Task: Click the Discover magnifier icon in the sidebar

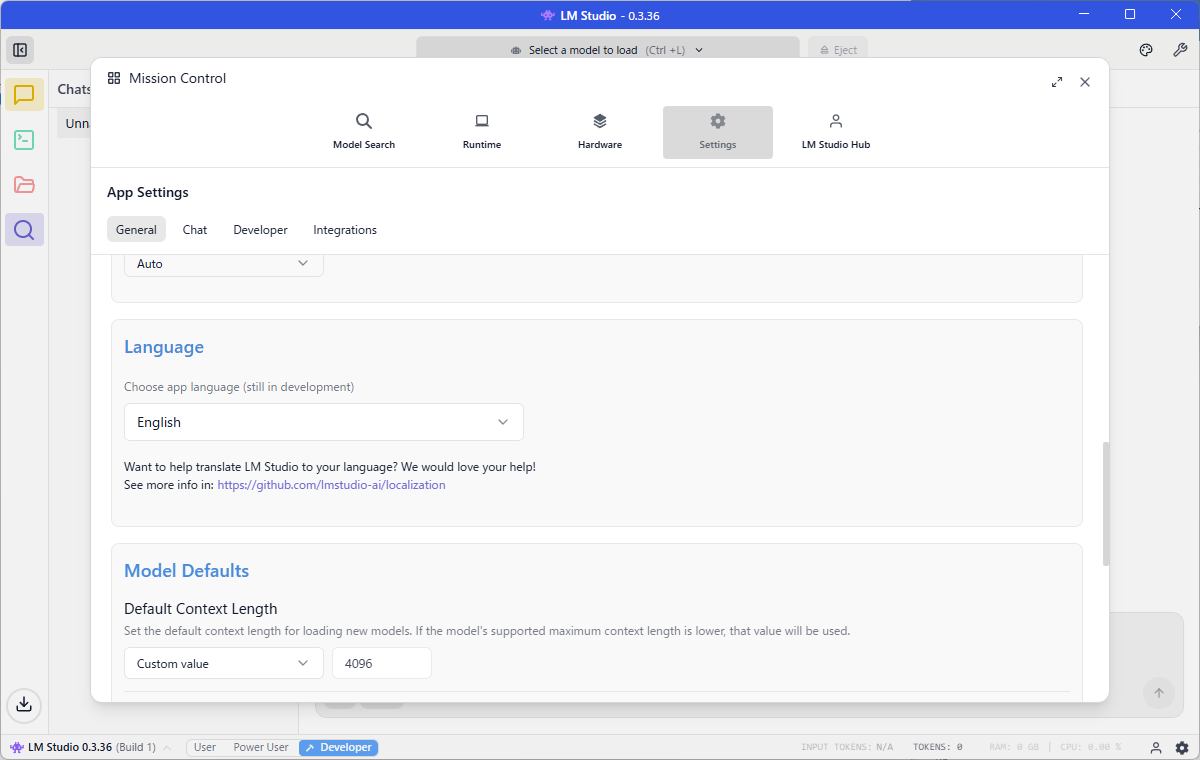Action: pyautogui.click(x=24, y=230)
